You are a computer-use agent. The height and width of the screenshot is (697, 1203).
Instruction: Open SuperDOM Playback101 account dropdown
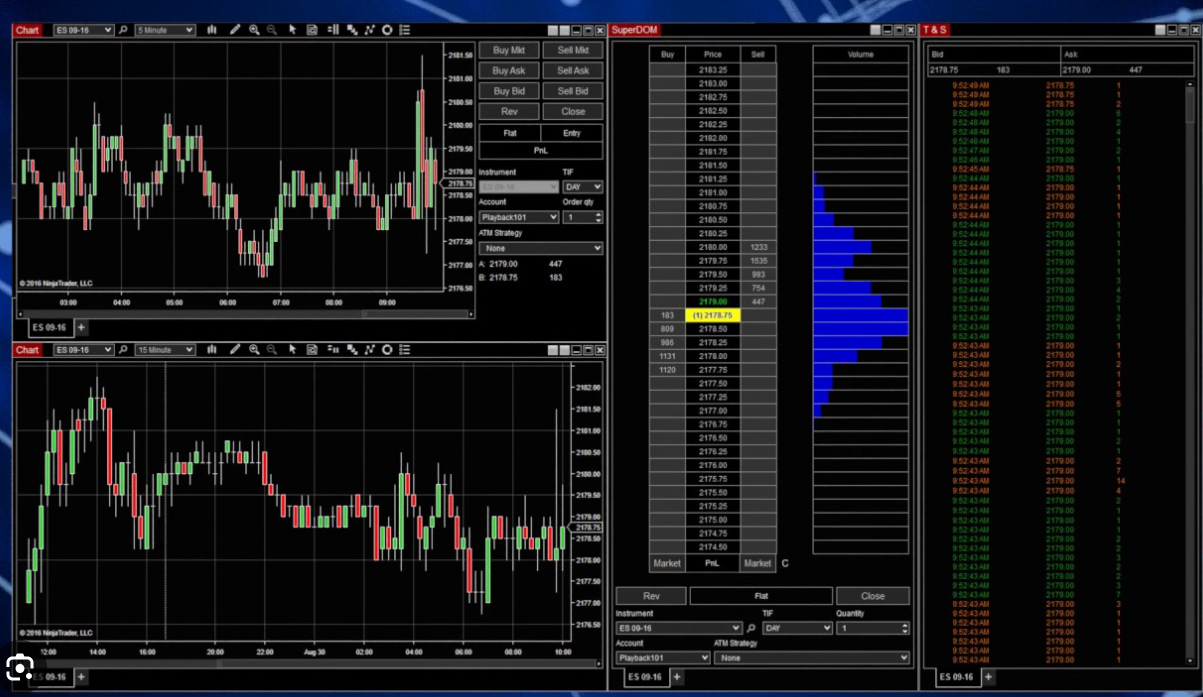tap(663, 658)
